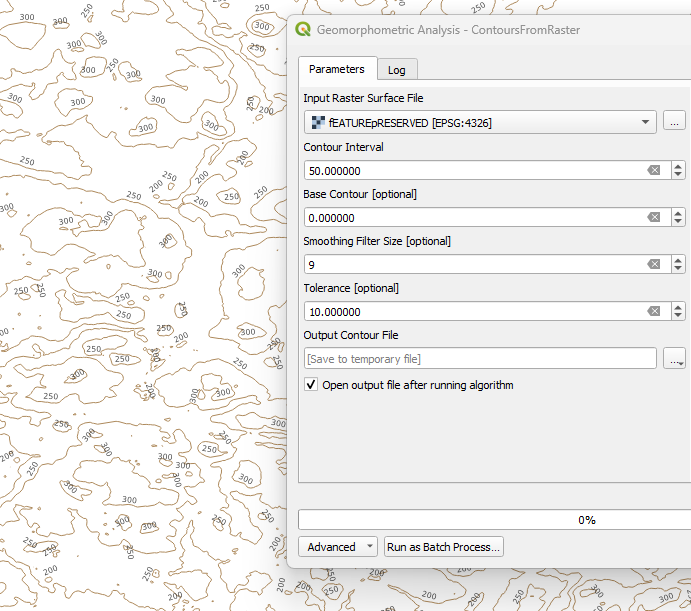
Task: Clear the Base Contour value
Action: 653,218
